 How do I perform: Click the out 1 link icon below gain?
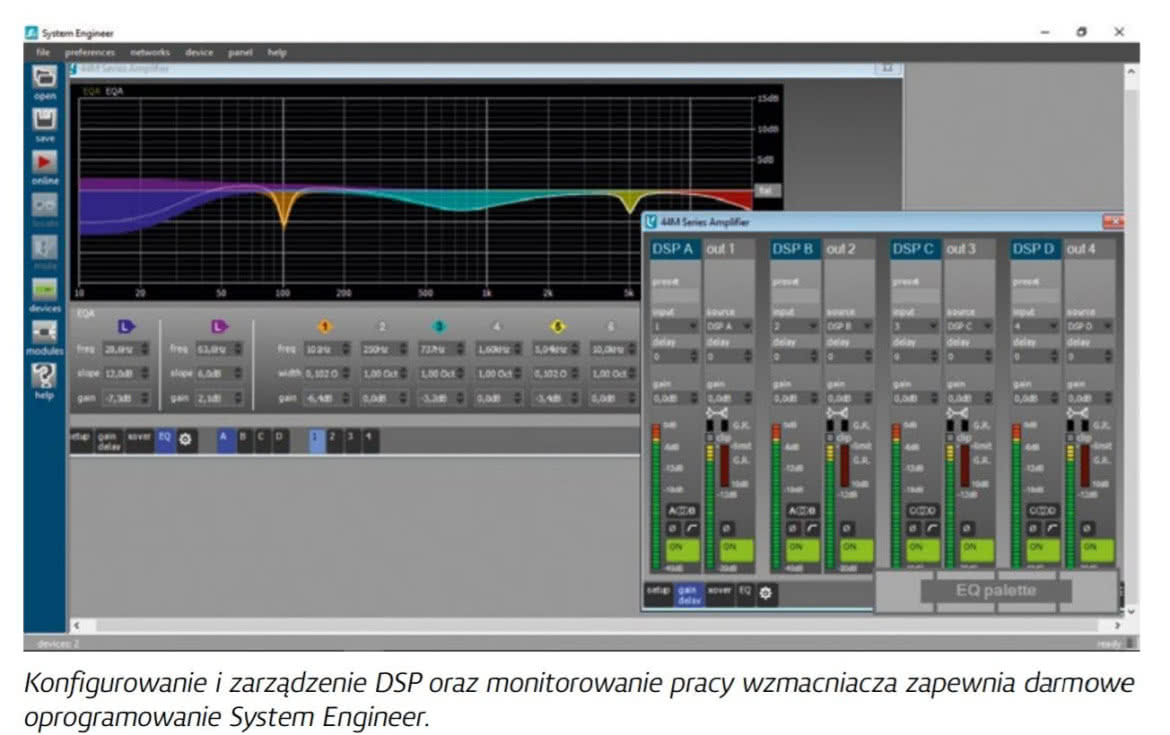click(x=717, y=413)
